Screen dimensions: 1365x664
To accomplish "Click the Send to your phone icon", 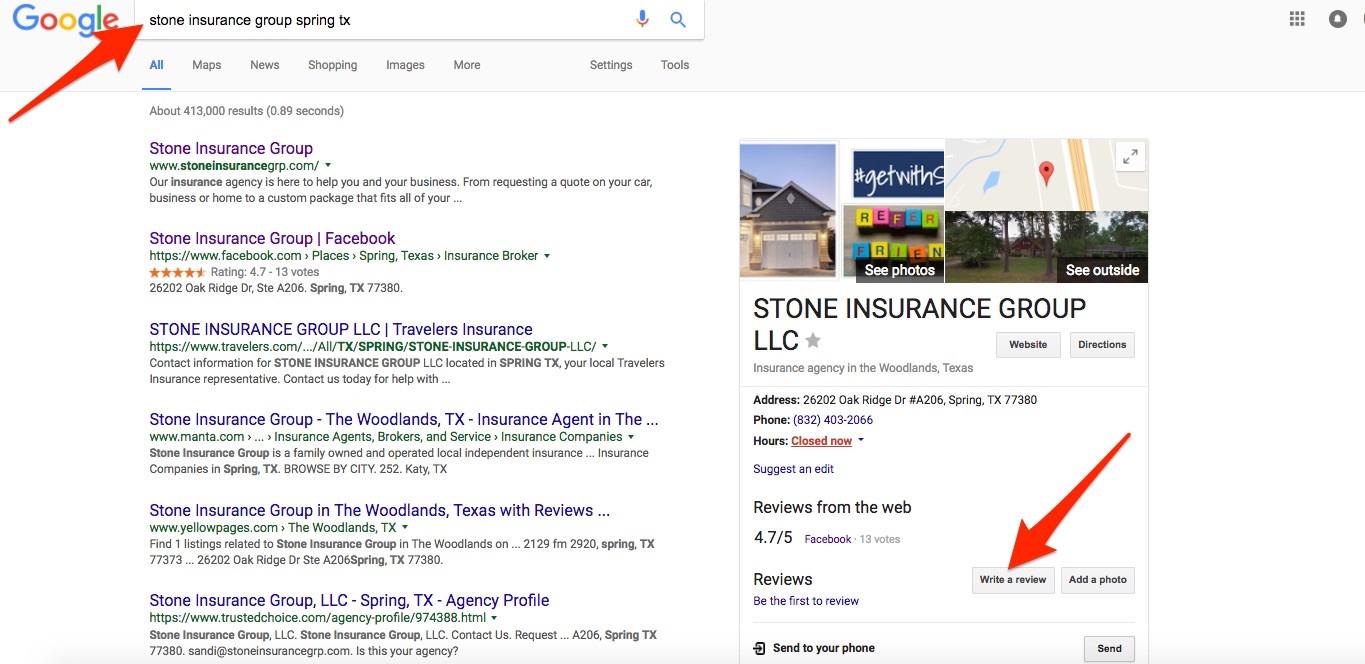I will (760, 648).
